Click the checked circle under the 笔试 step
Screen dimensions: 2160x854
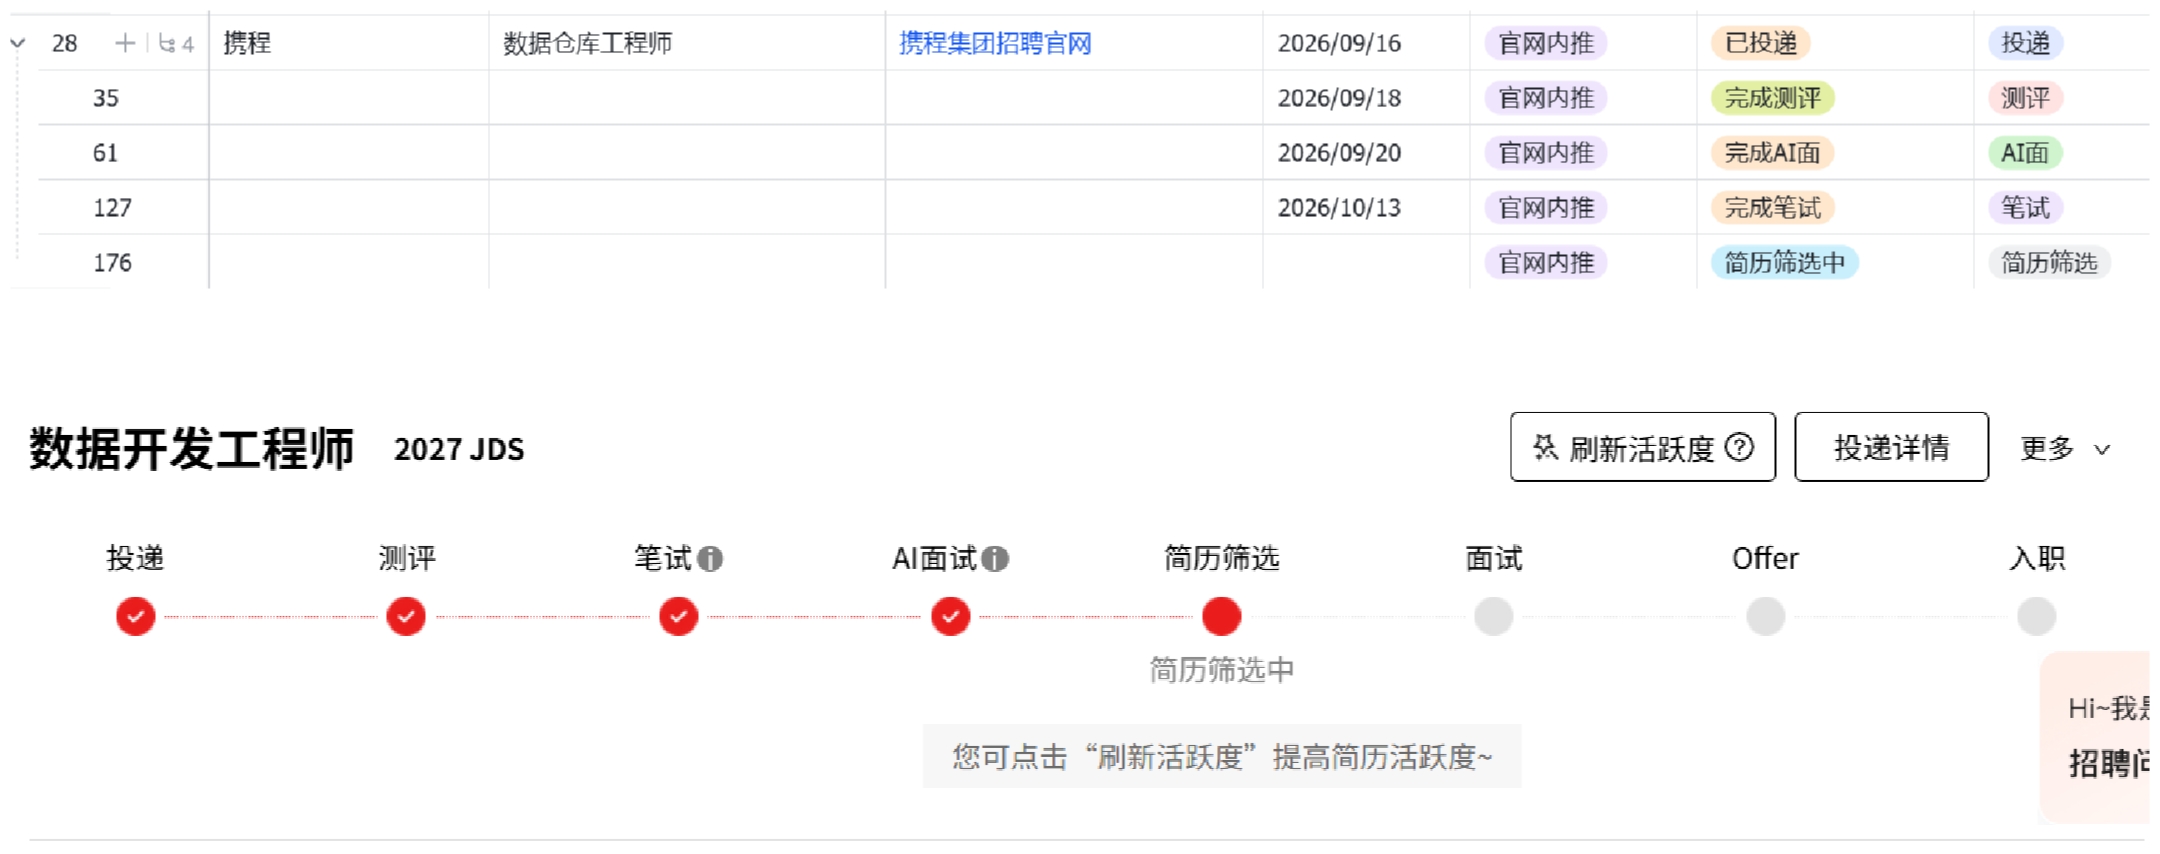pos(679,616)
